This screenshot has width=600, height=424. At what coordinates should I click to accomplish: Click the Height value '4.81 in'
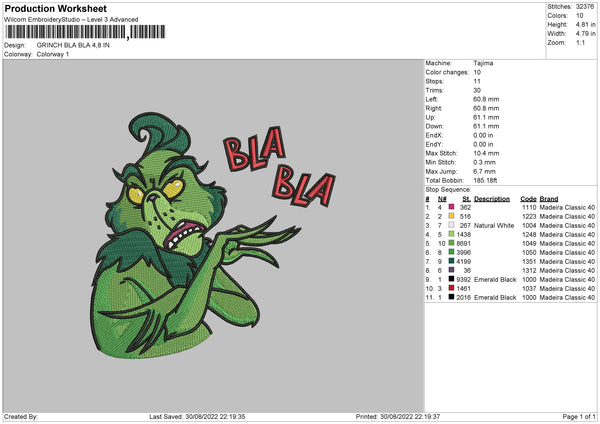pos(585,24)
